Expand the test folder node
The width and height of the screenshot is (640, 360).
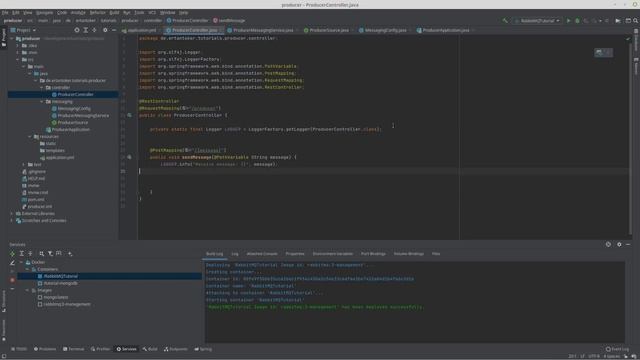pos(24,164)
